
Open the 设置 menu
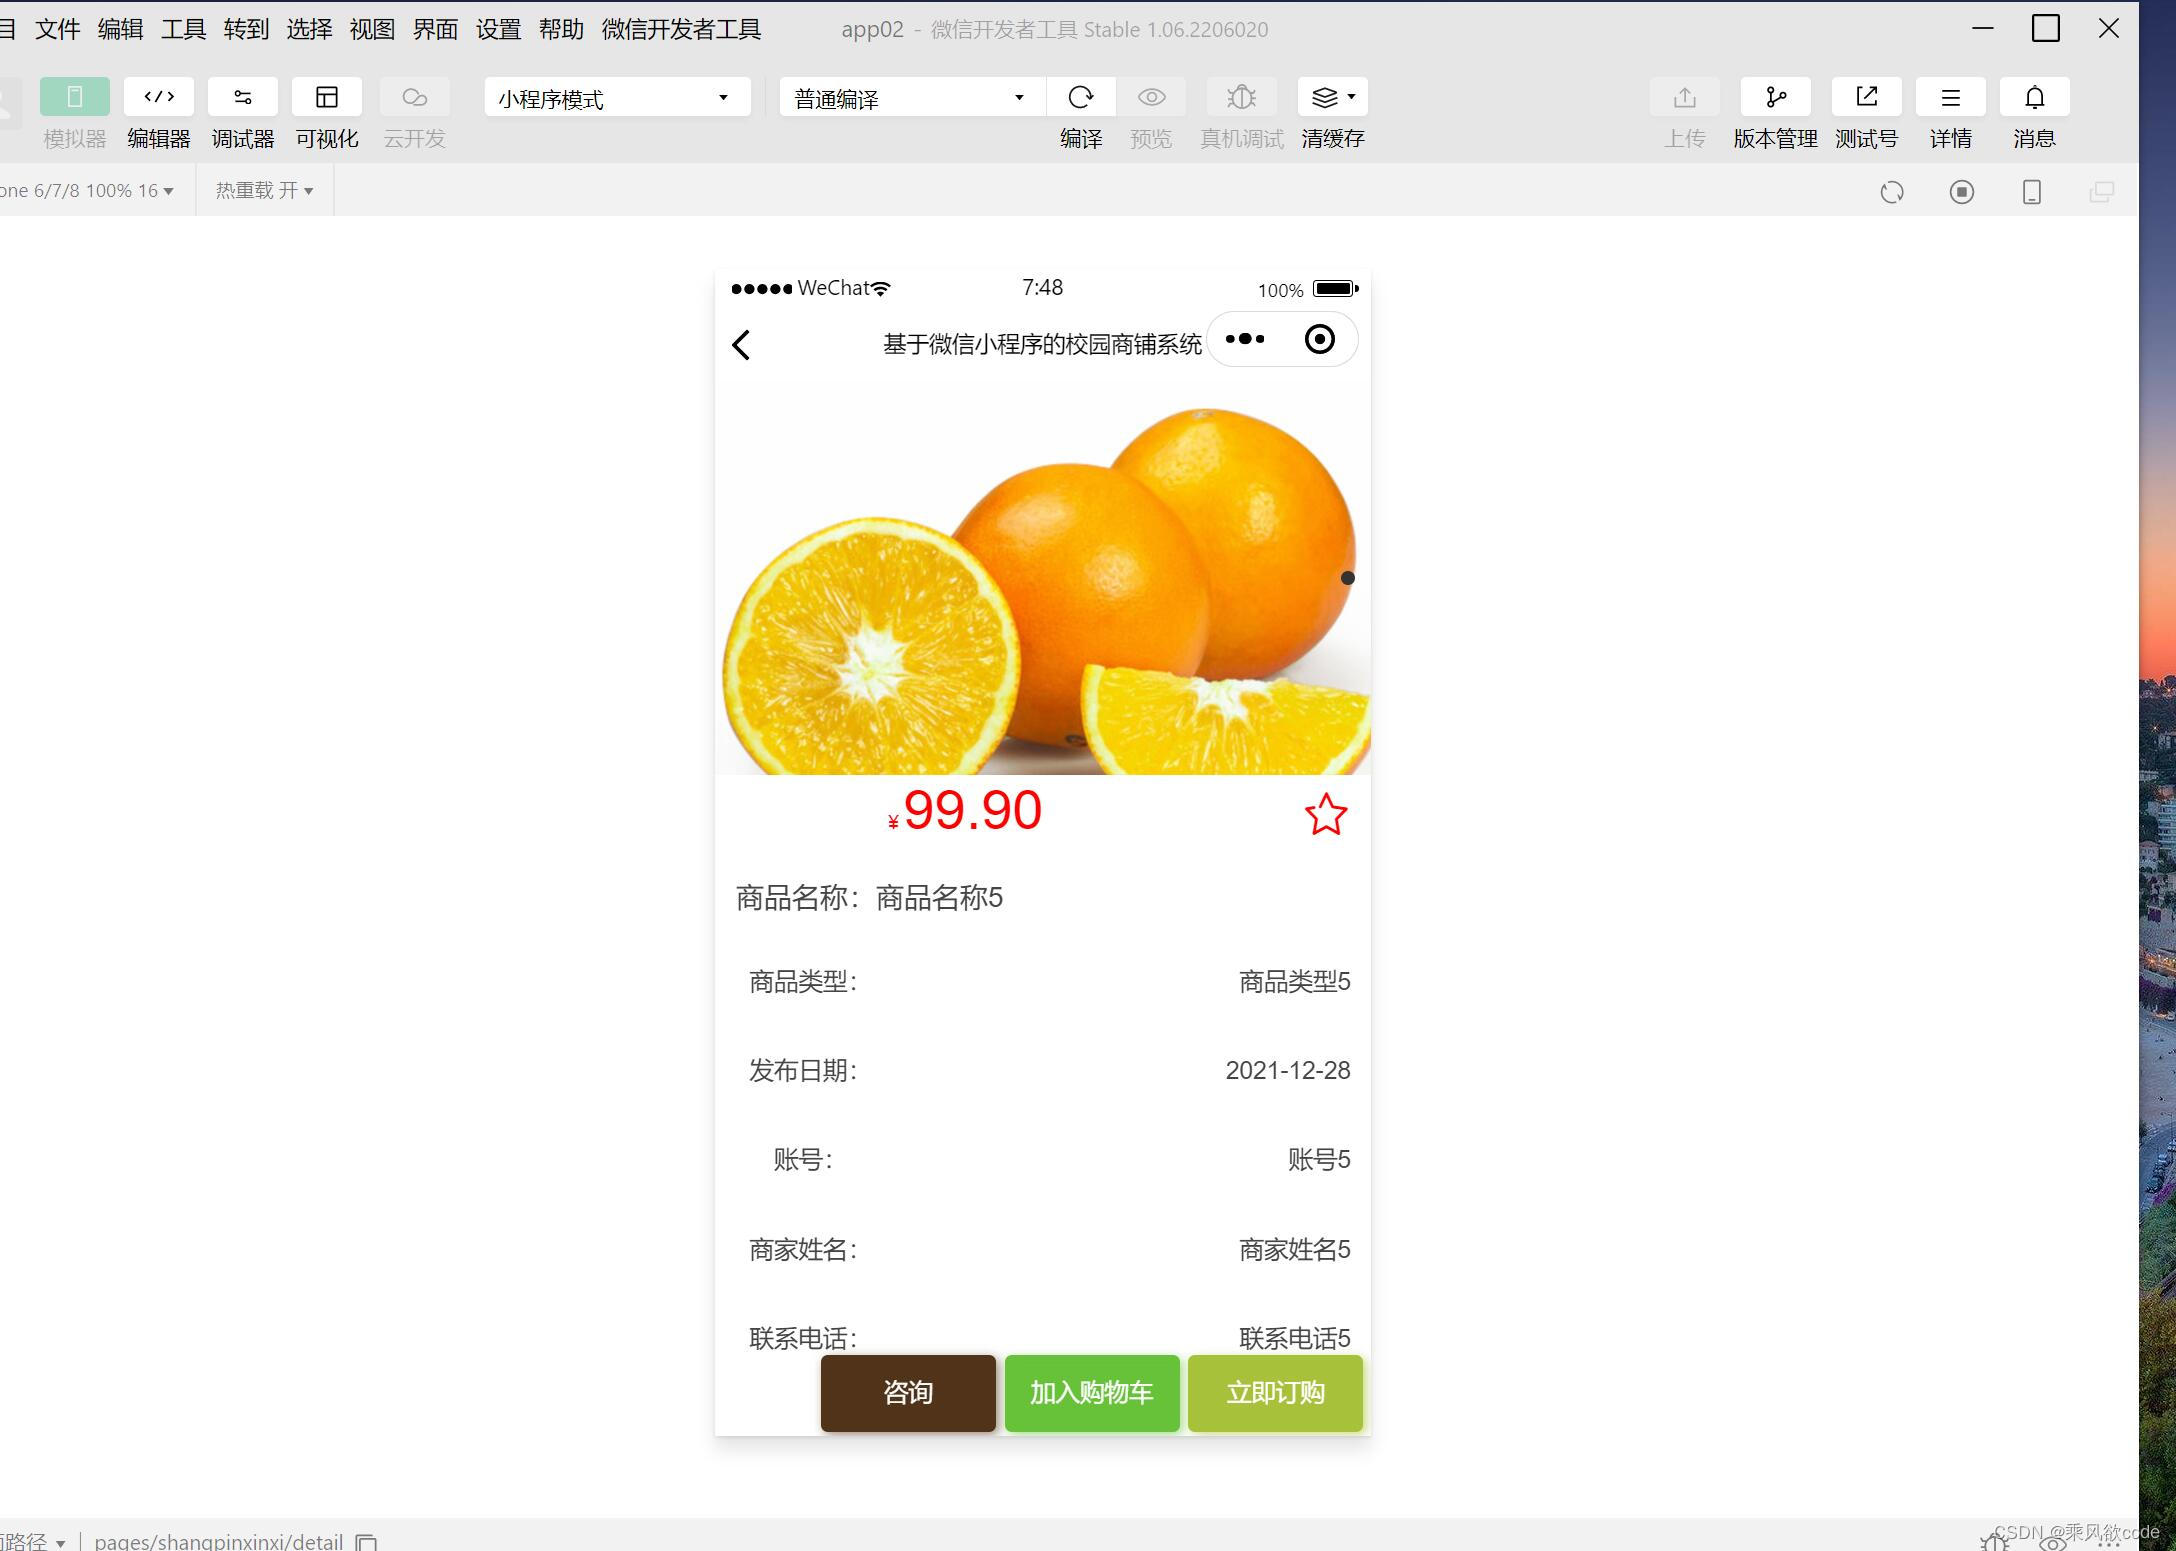(497, 29)
